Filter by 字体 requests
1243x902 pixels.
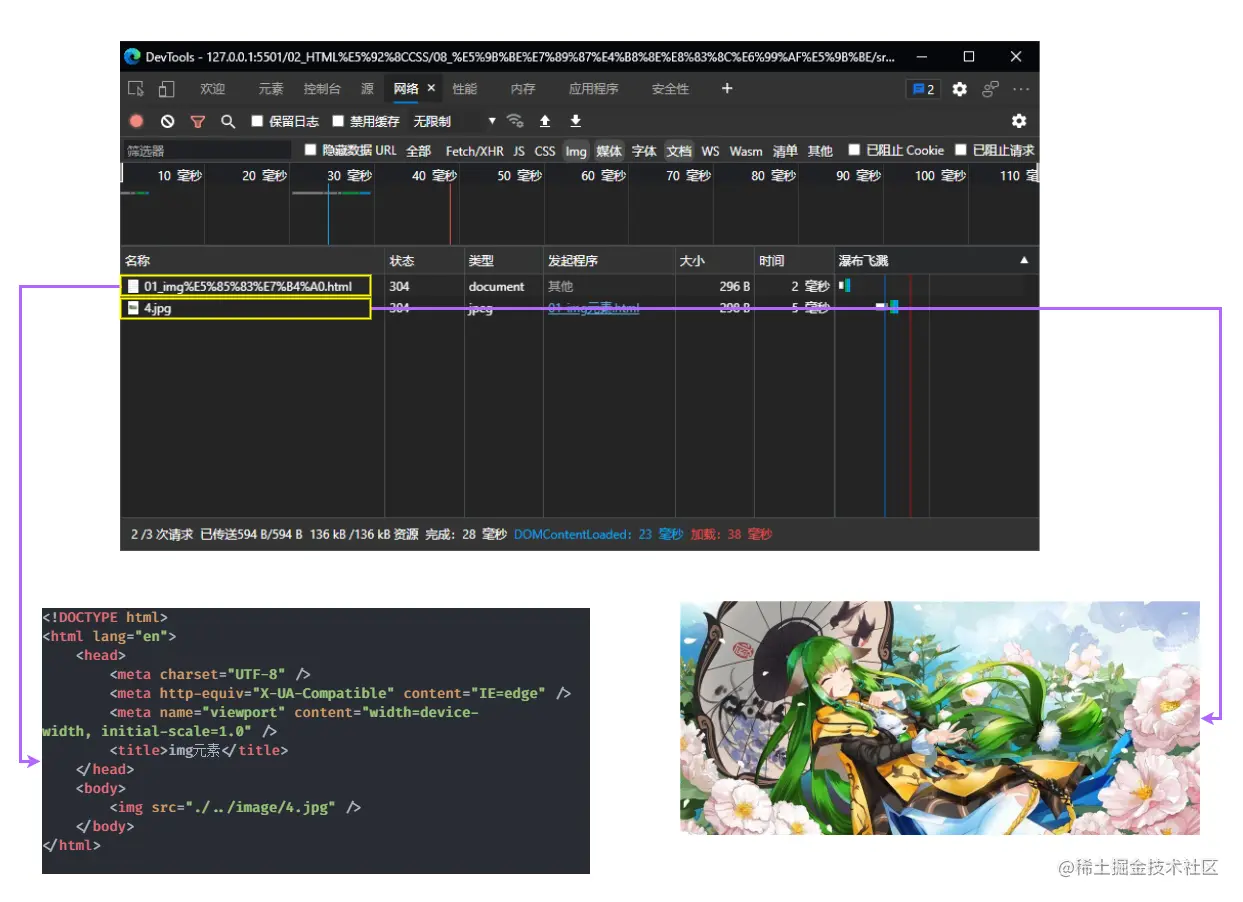point(644,151)
